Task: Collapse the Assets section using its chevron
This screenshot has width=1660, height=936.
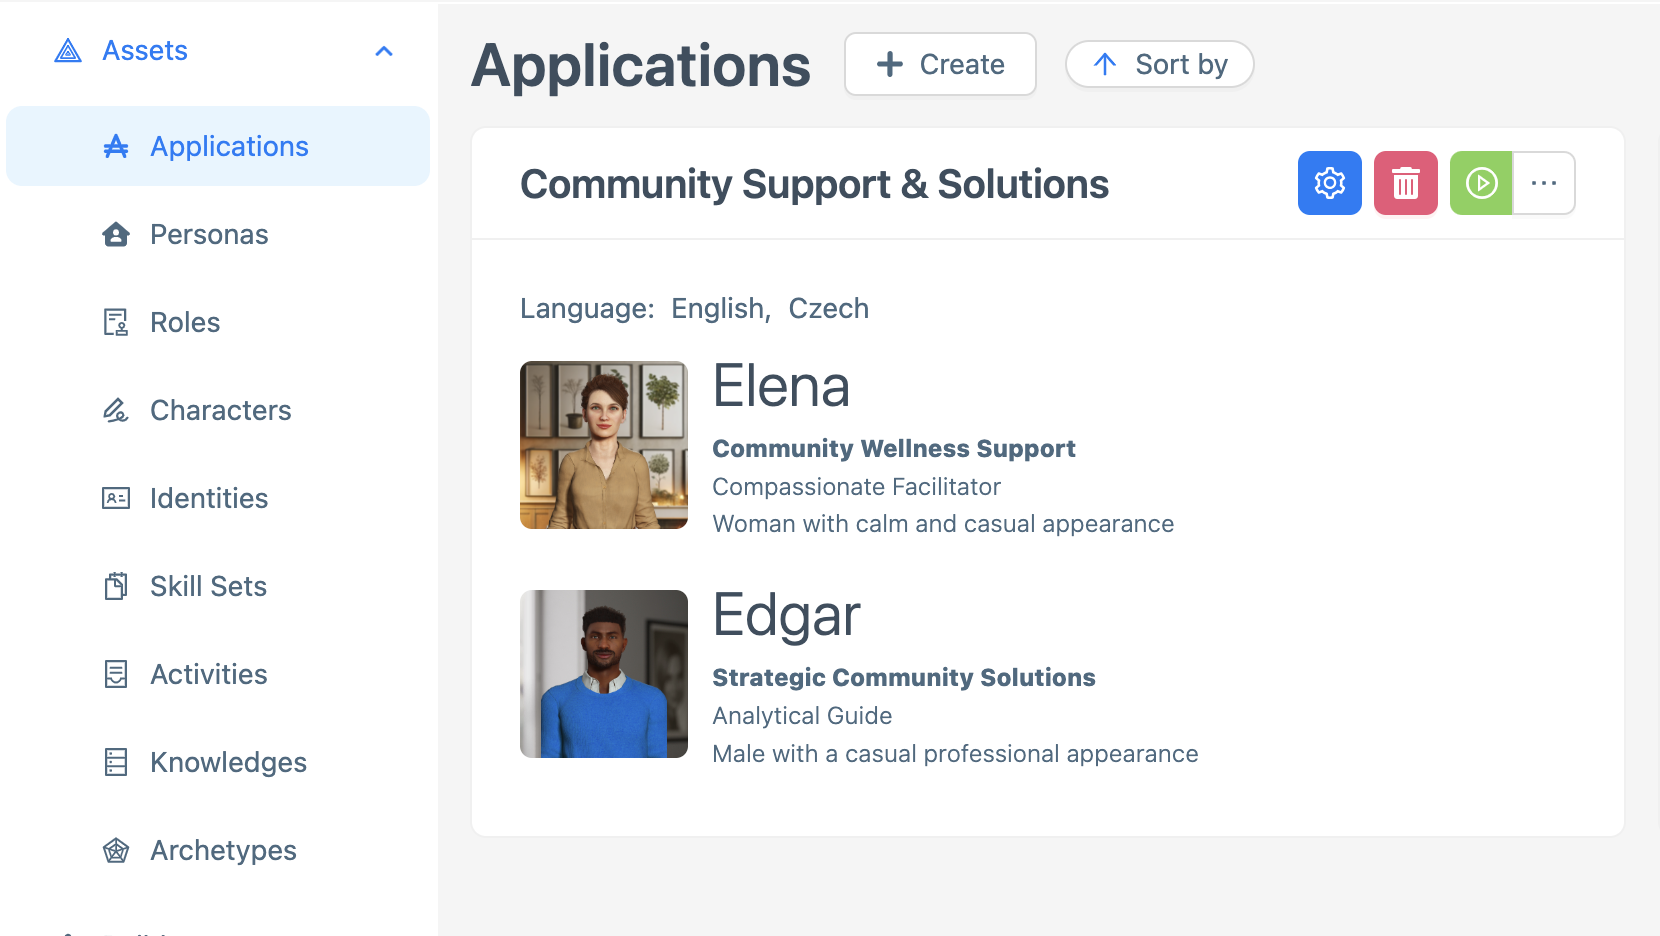Action: [384, 51]
